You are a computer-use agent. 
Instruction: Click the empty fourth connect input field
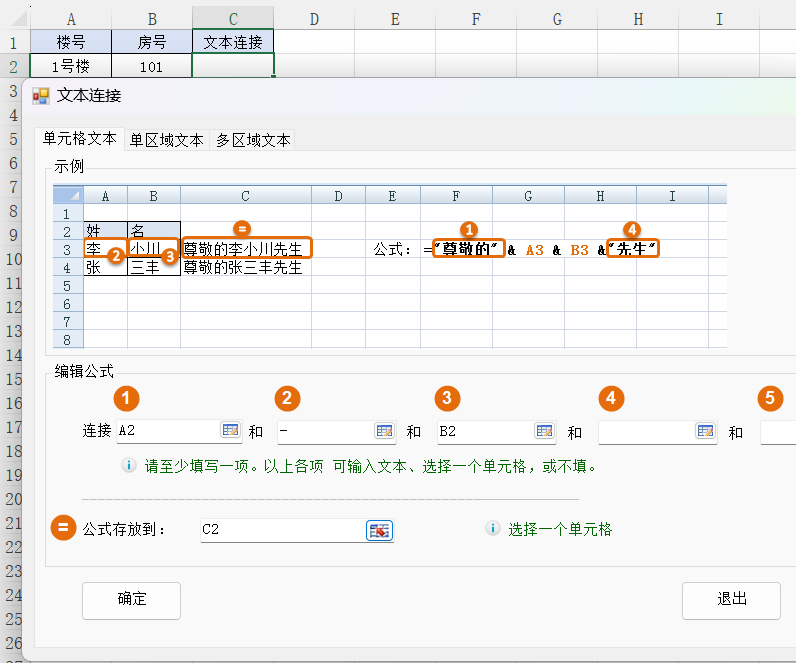645,431
